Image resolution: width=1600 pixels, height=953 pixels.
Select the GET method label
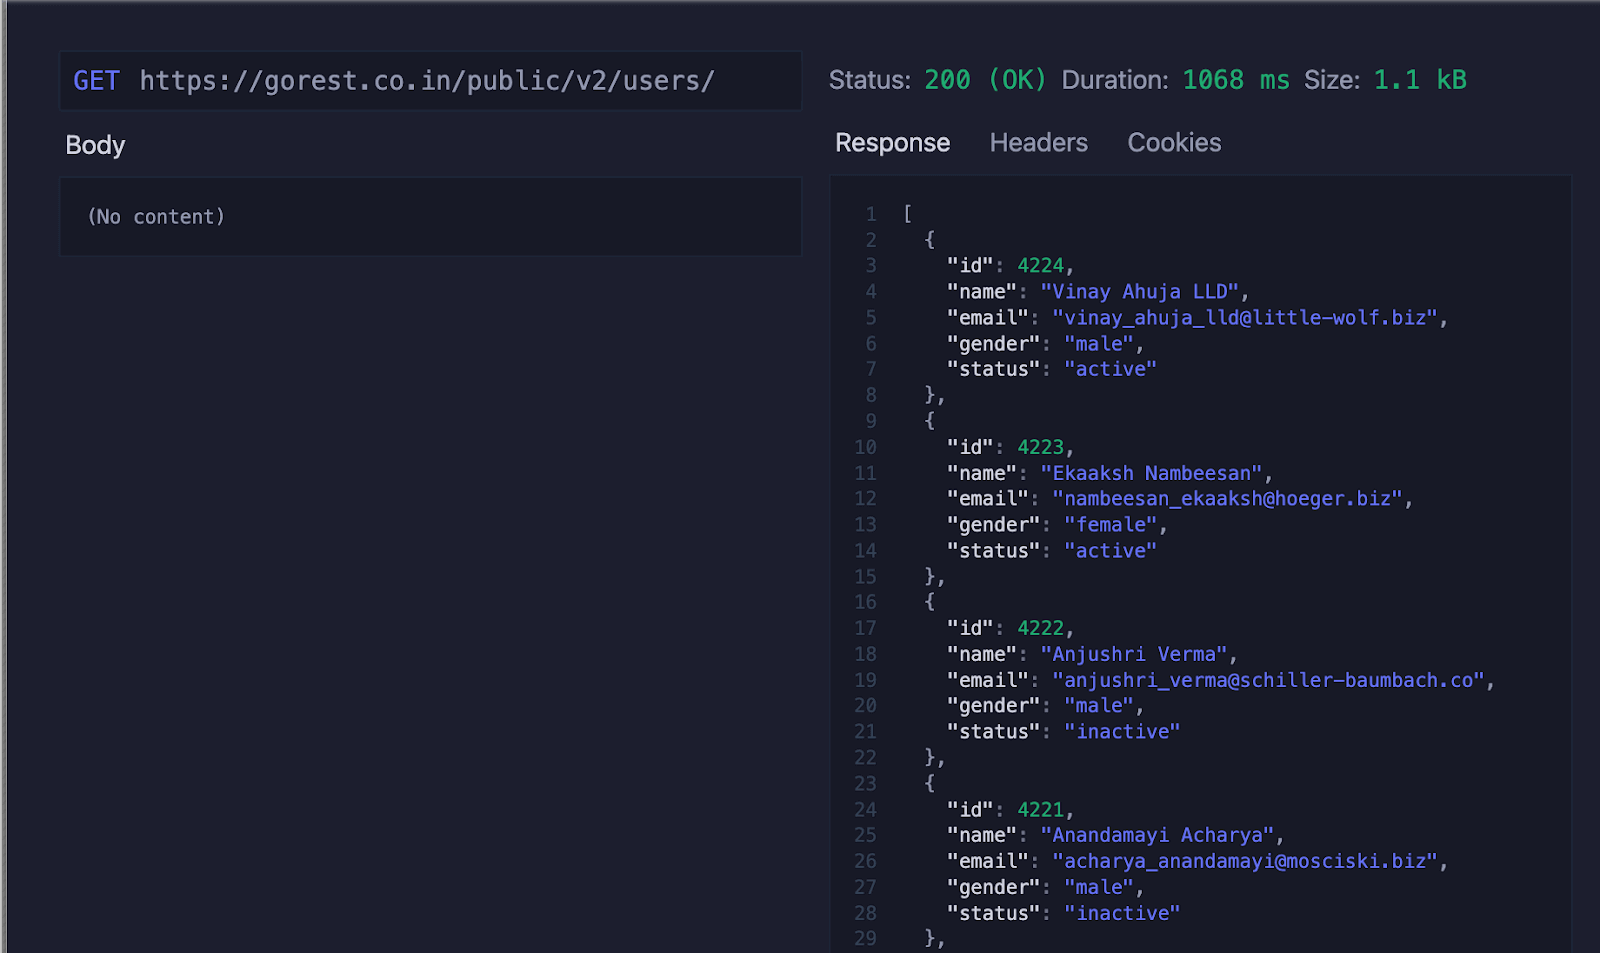coord(96,81)
